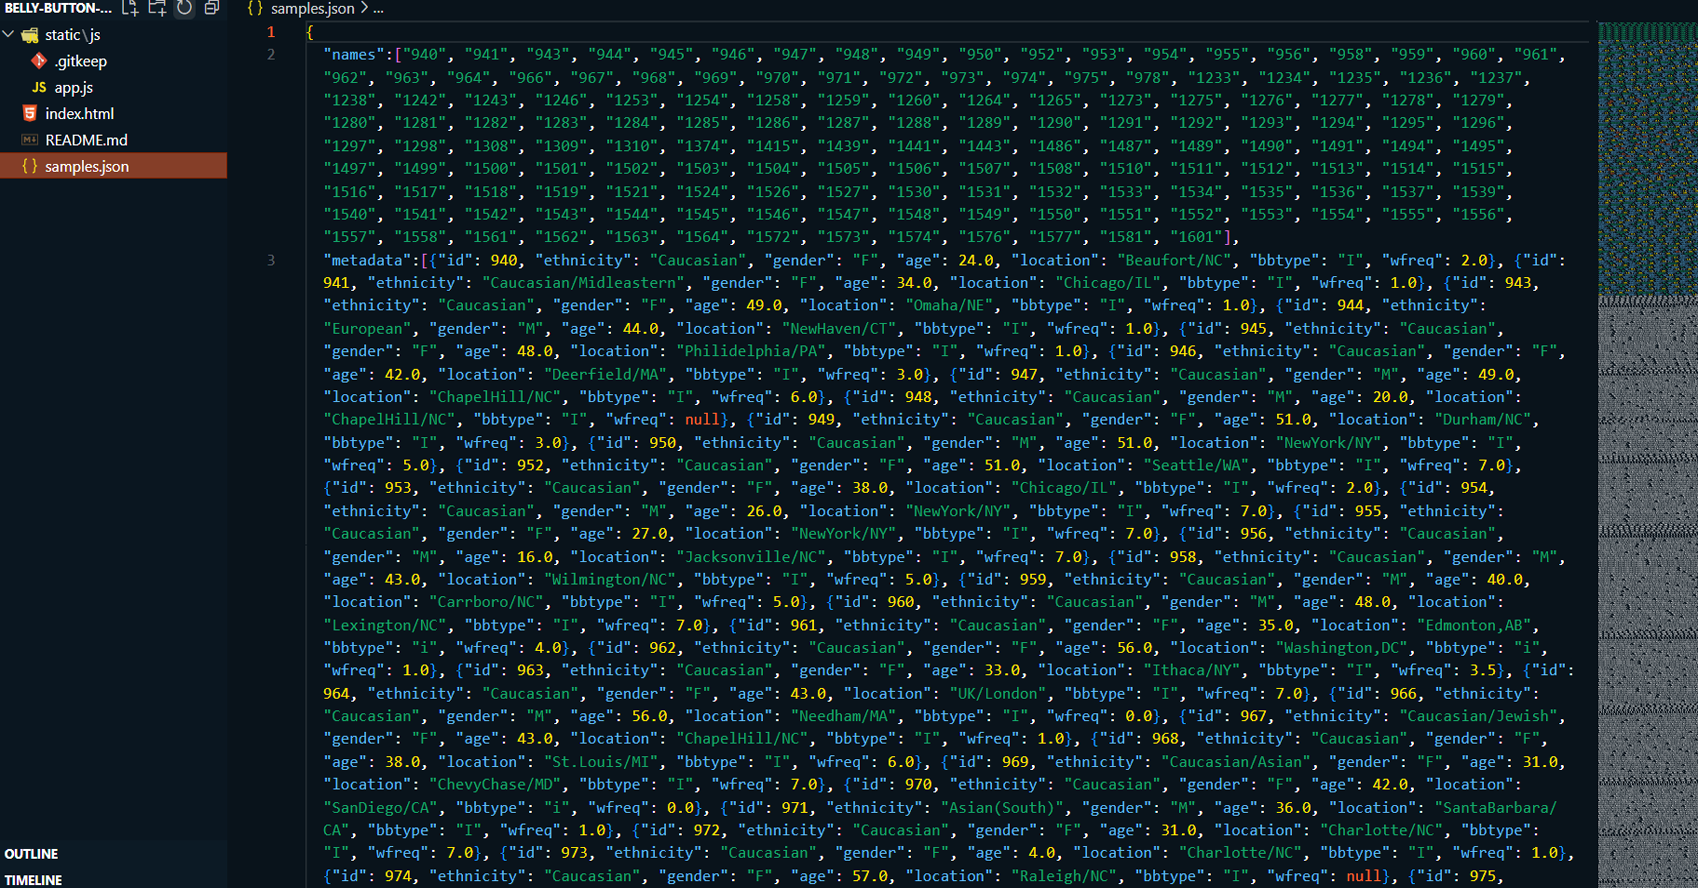The width and height of the screenshot is (1698, 888).
Task: Open README.md in the editor
Action: pos(86,140)
